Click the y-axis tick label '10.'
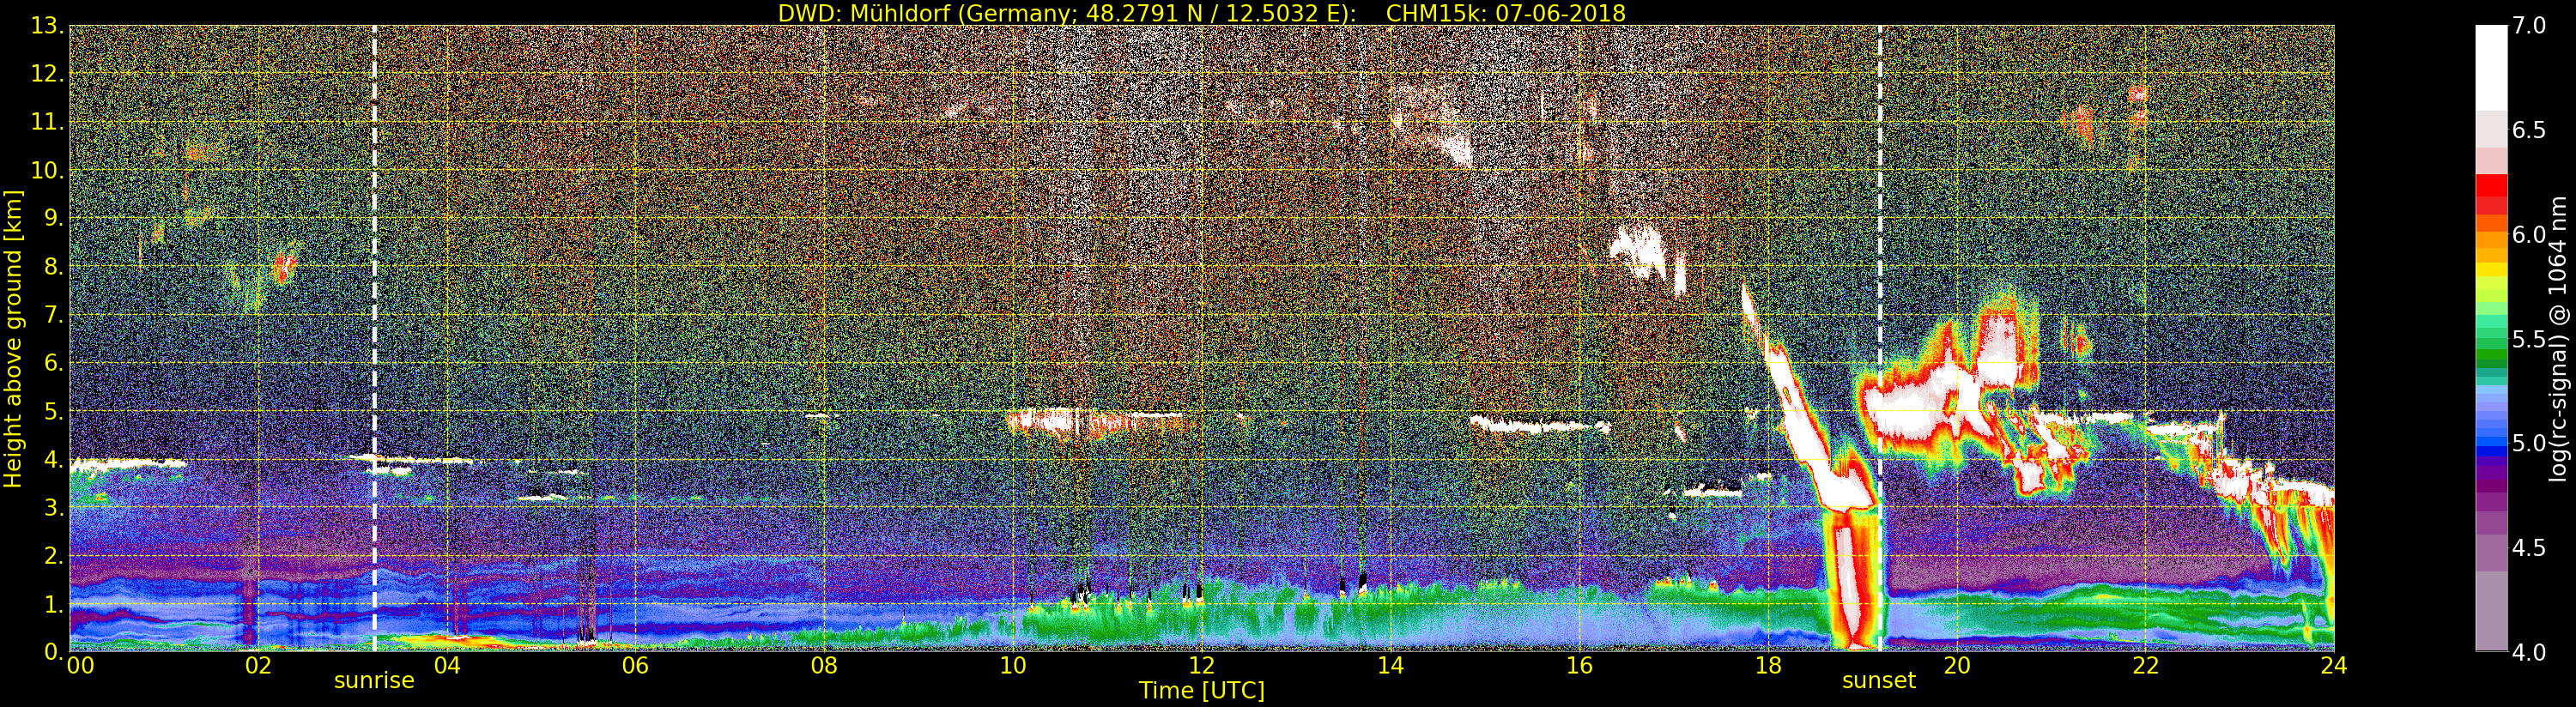This screenshot has height=707, width=2576. tap(47, 170)
